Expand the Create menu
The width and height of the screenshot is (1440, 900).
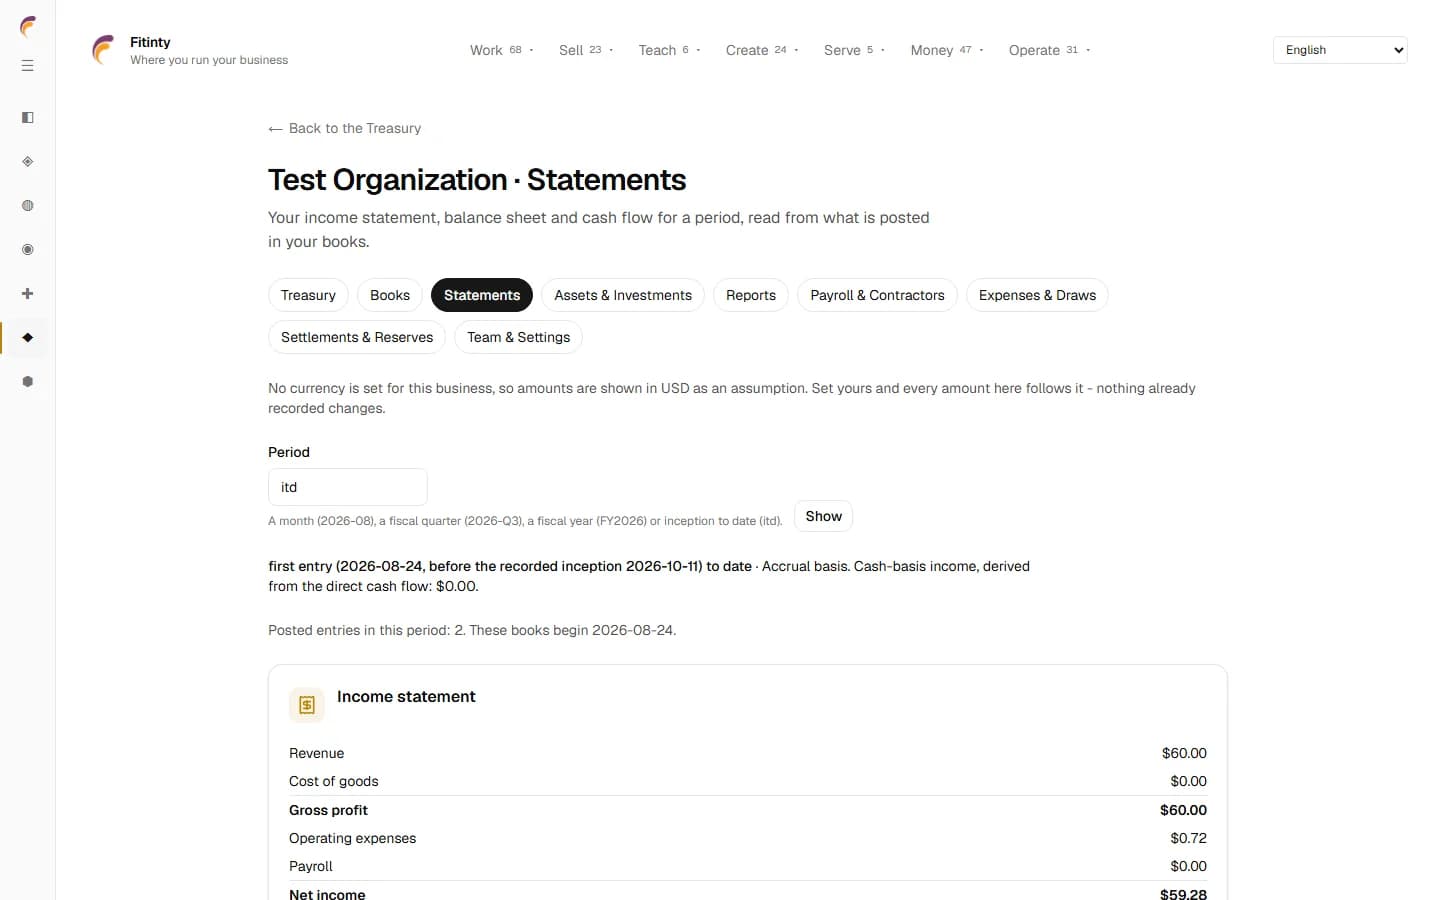[762, 50]
